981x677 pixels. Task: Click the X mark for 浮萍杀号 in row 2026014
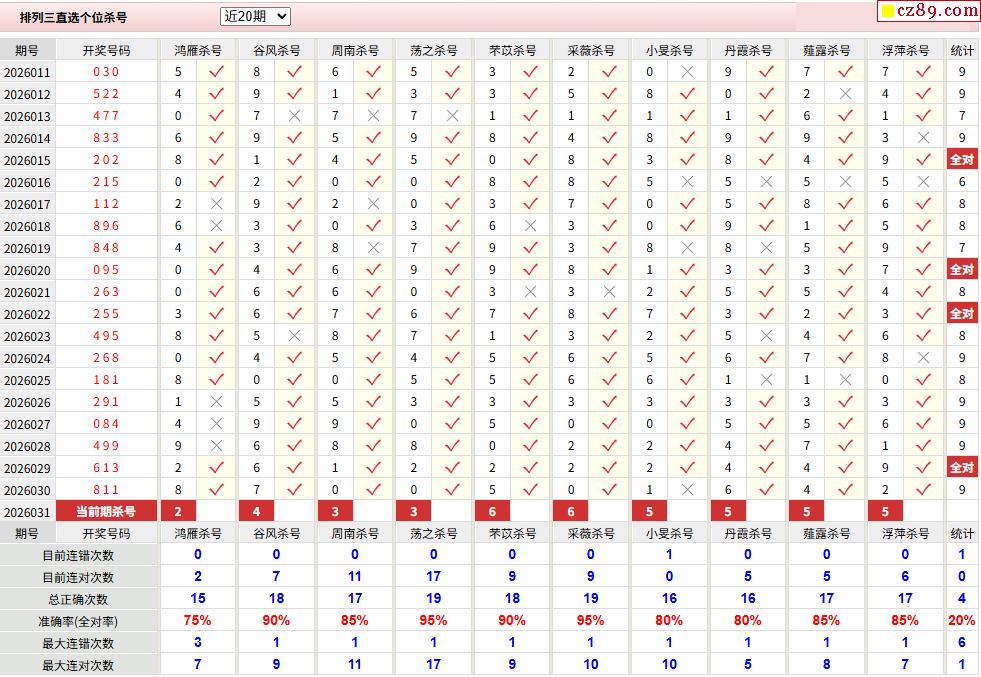click(923, 138)
